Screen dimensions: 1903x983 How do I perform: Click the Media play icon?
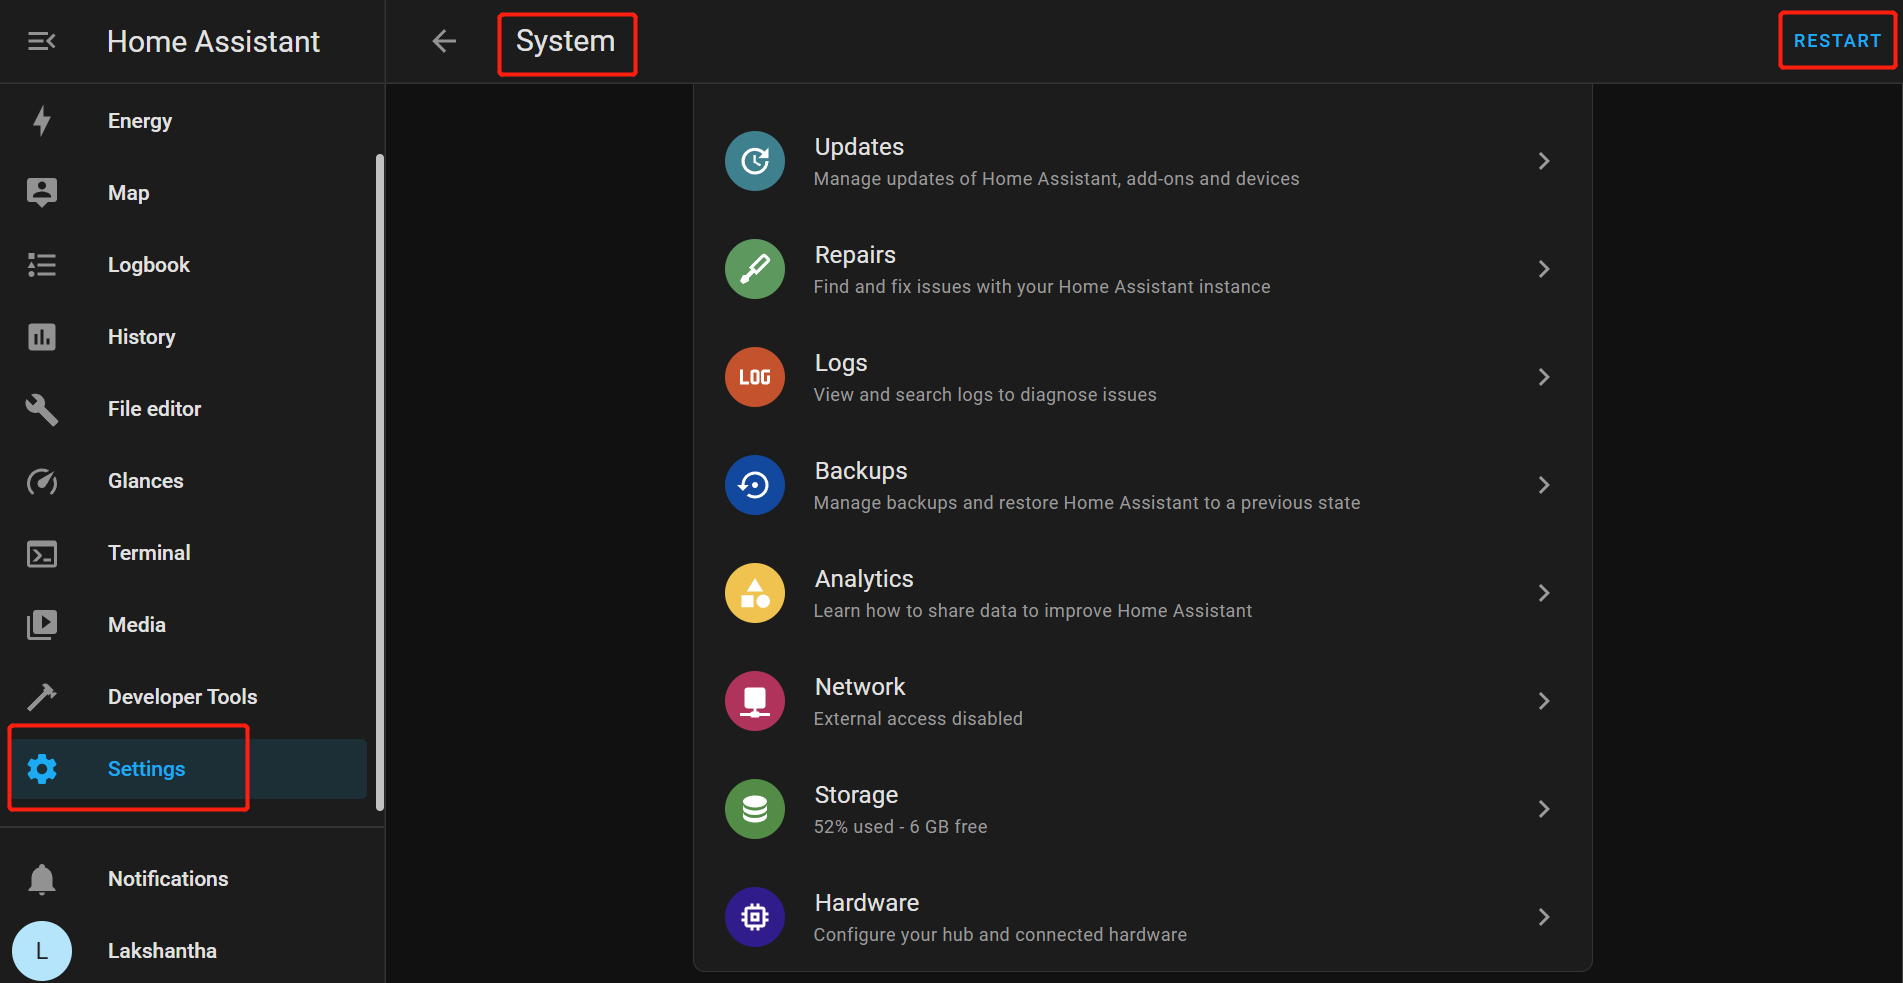click(x=42, y=625)
